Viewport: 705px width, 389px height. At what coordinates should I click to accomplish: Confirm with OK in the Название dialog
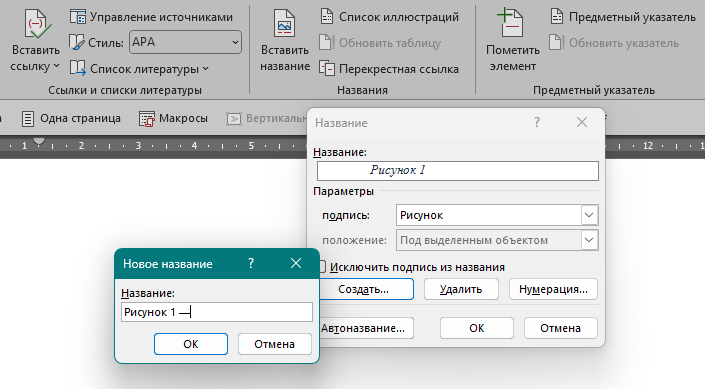tap(477, 328)
